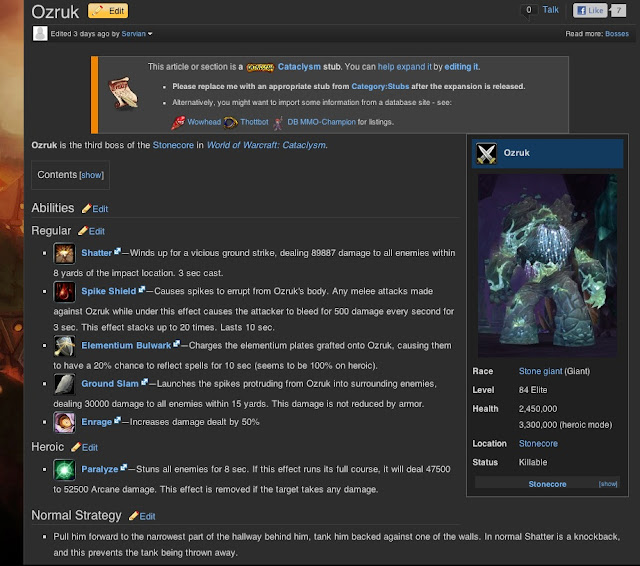Open the Elementium Bulwark ability link
Image resolution: width=640 pixels, height=566 pixels.
point(126,346)
